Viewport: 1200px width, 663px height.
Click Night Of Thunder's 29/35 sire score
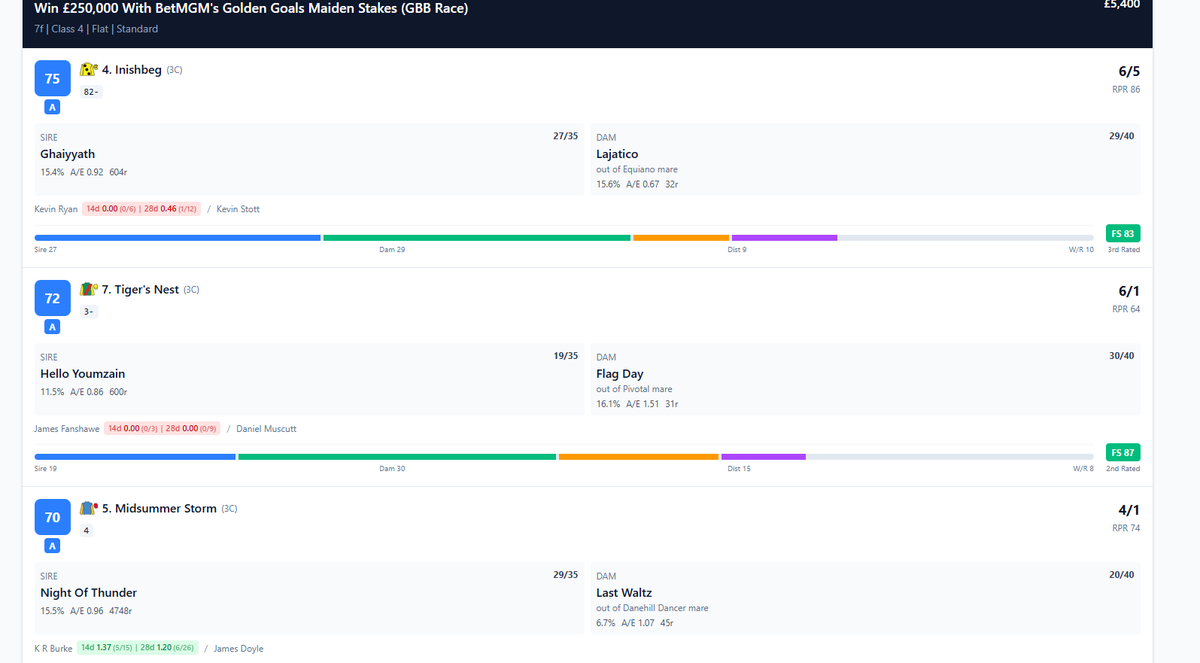(565, 574)
